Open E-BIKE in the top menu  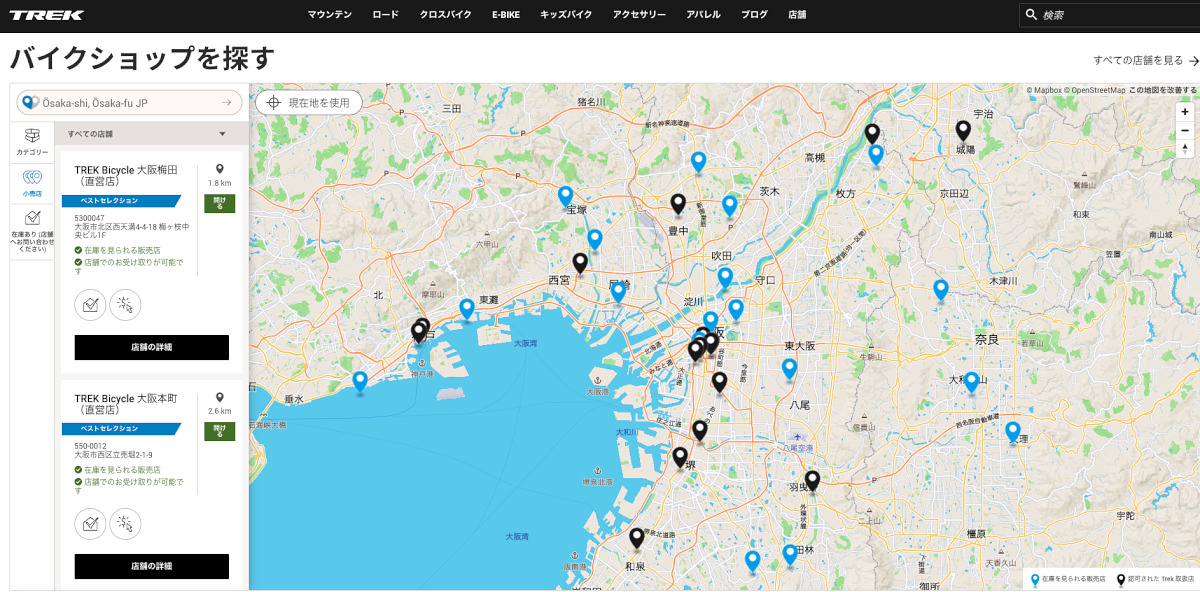(506, 15)
